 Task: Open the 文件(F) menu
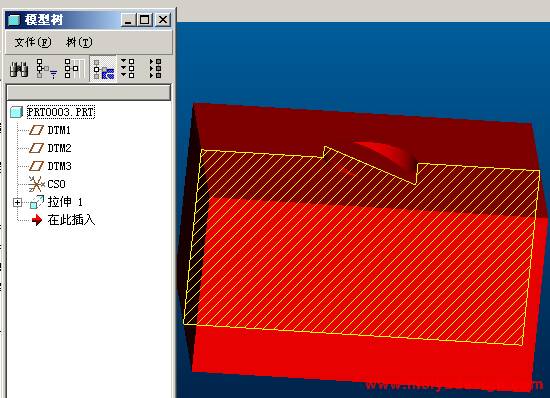(33, 42)
